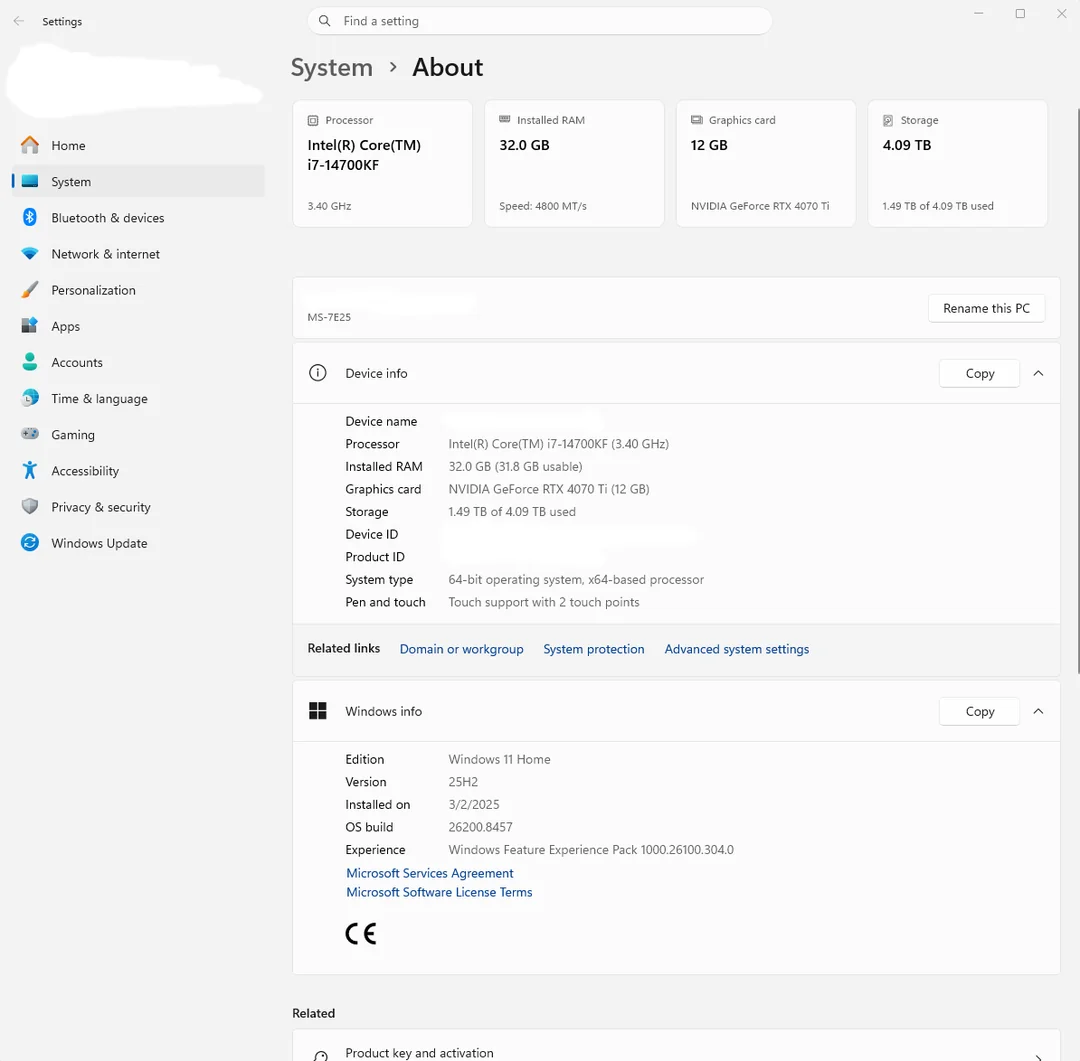Viewport: 1080px width, 1061px height.
Task: Open Microsoft Services Agreement link
Action: click(x=430, y=873)
